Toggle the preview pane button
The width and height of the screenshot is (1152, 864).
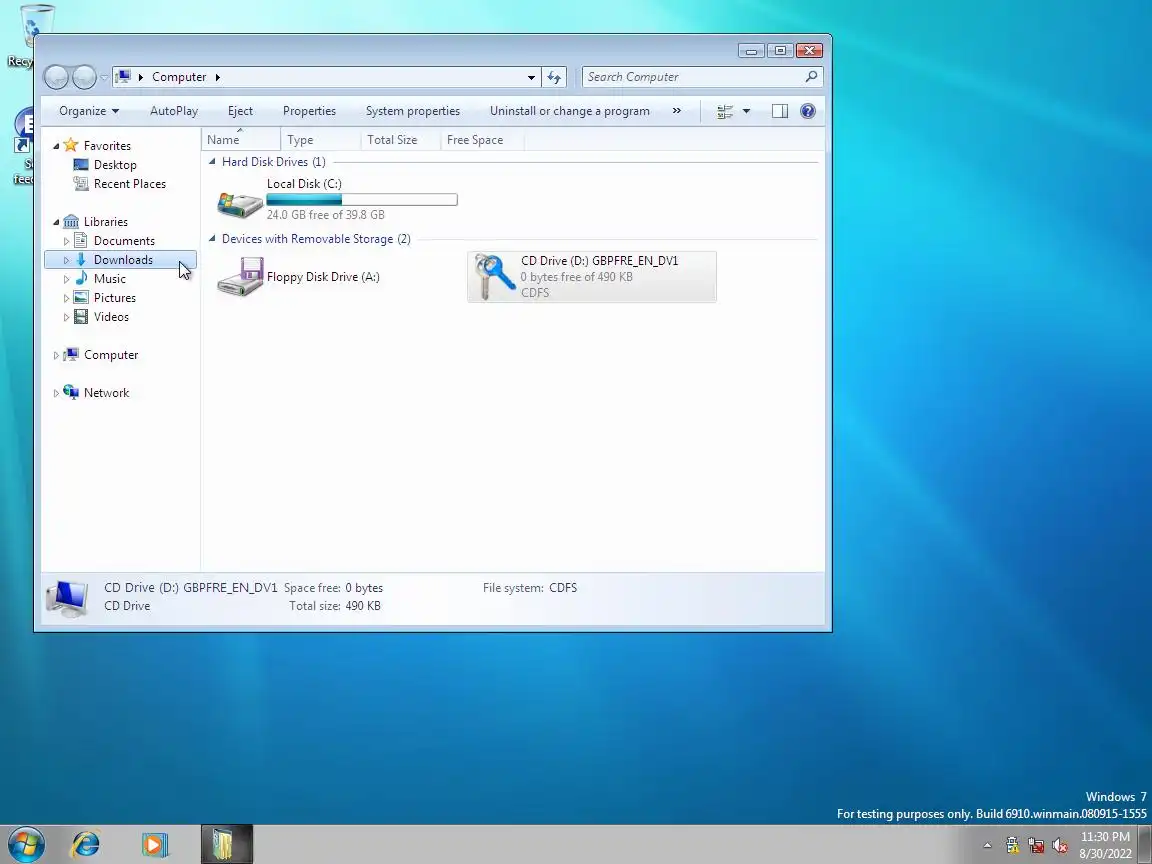tap(780, 111)
